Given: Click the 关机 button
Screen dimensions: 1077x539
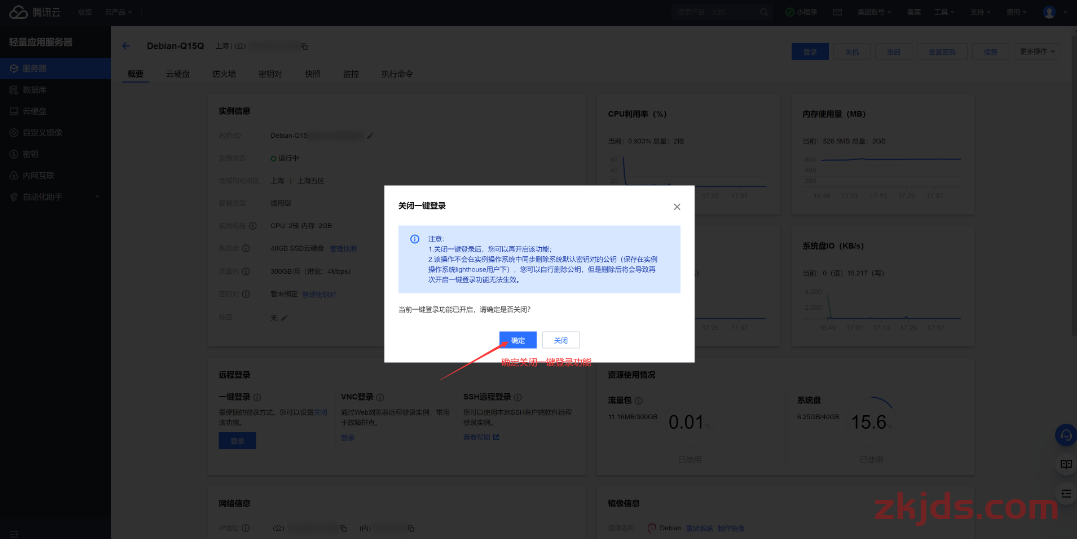Looking at the screenshot, I should click(x=852, y=51).
